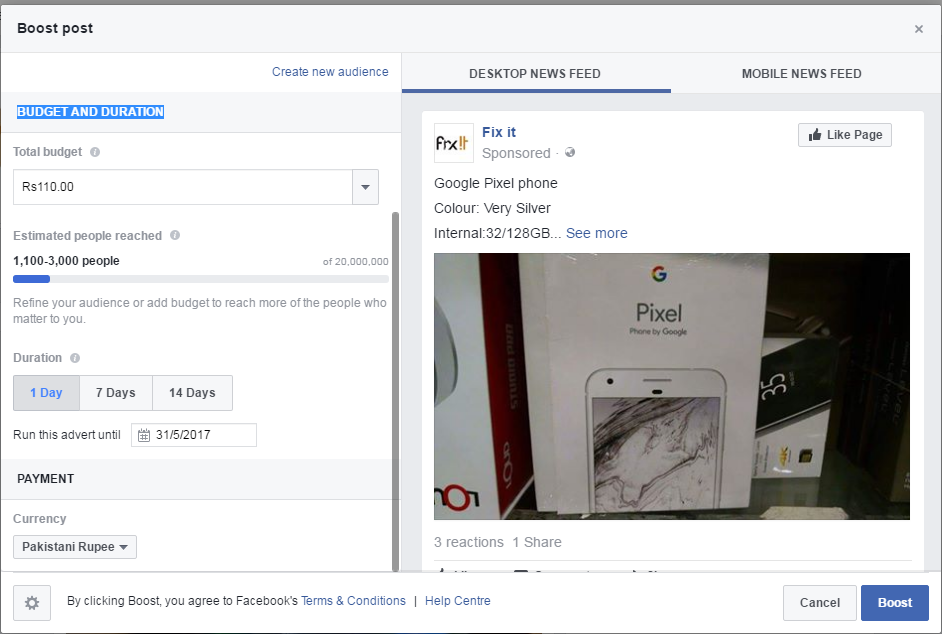The height and width of the screenshot is (634, 942).
Task: Click the Fix it page logo
Action: (x=454, y=143)
